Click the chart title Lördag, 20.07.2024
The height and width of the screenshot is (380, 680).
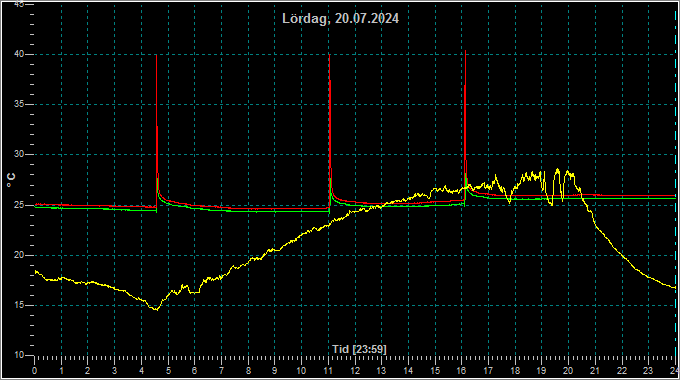coord(340,19)
